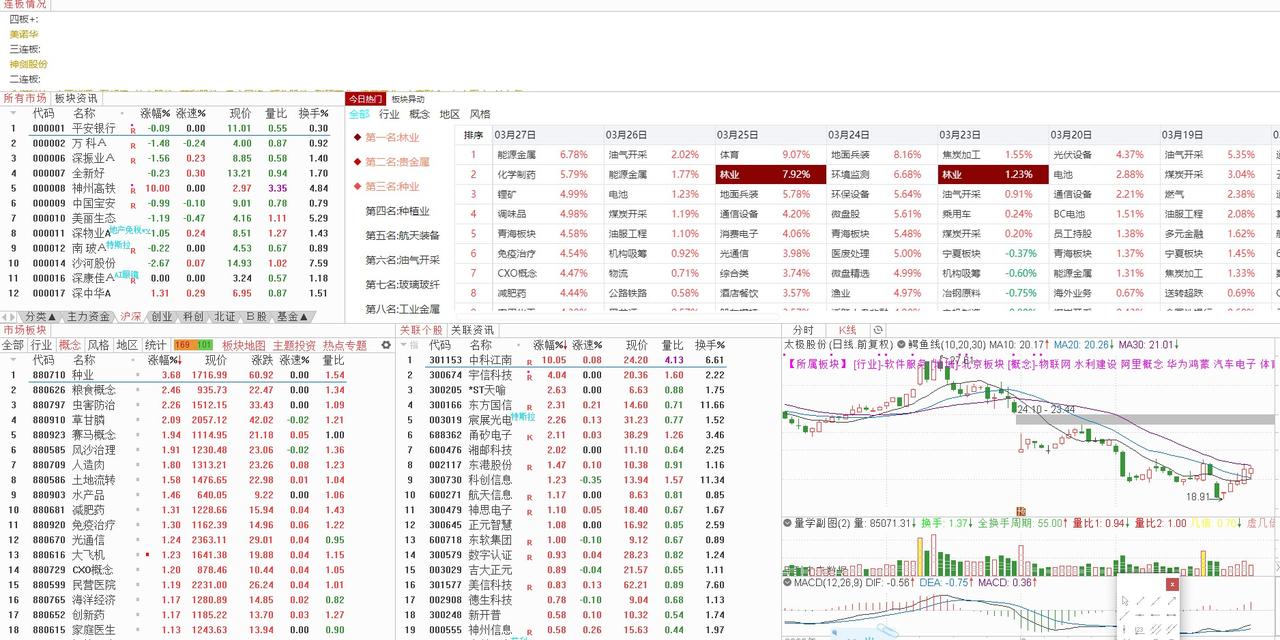Select the 风格 filter in 市场板块
The width and height of the screenshot is (1280, 640).
(98, 345)
